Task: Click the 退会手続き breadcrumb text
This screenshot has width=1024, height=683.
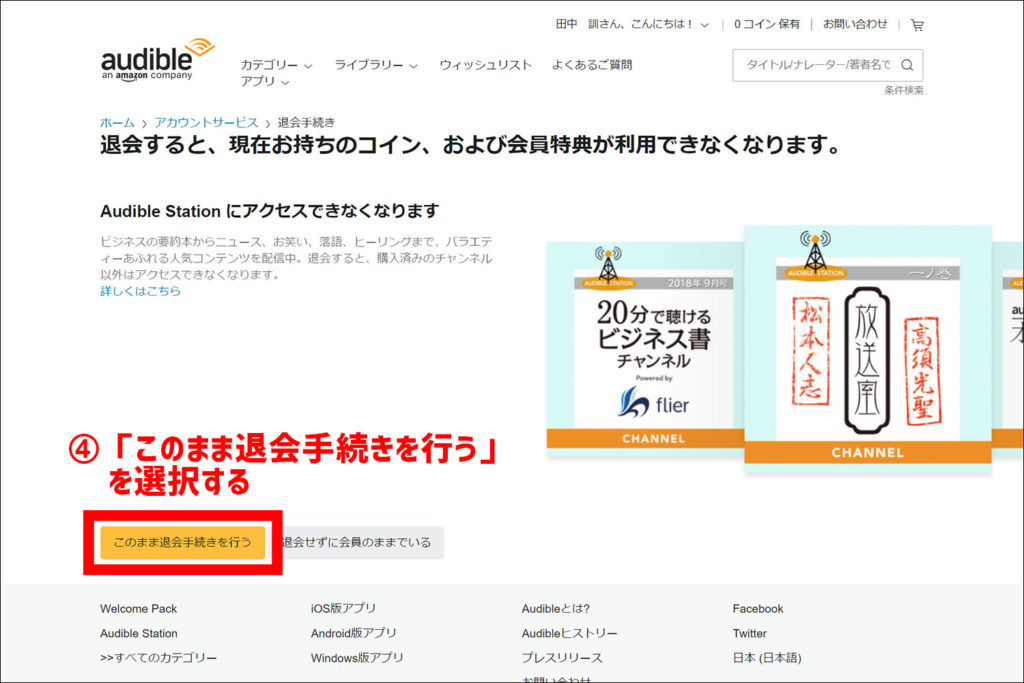Action: pos(306,122)
